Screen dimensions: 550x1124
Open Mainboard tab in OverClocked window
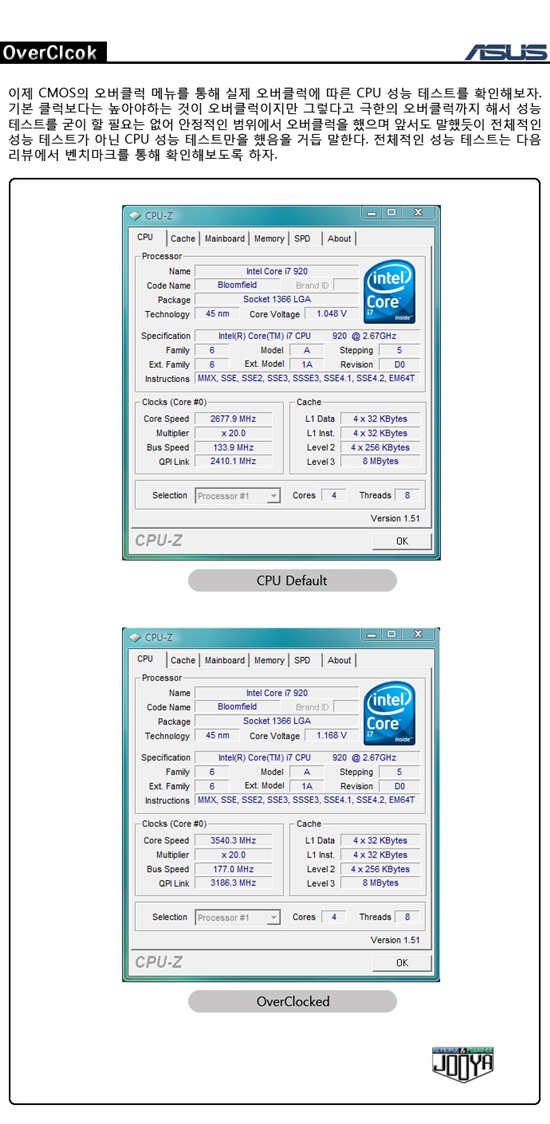[224, 660]
